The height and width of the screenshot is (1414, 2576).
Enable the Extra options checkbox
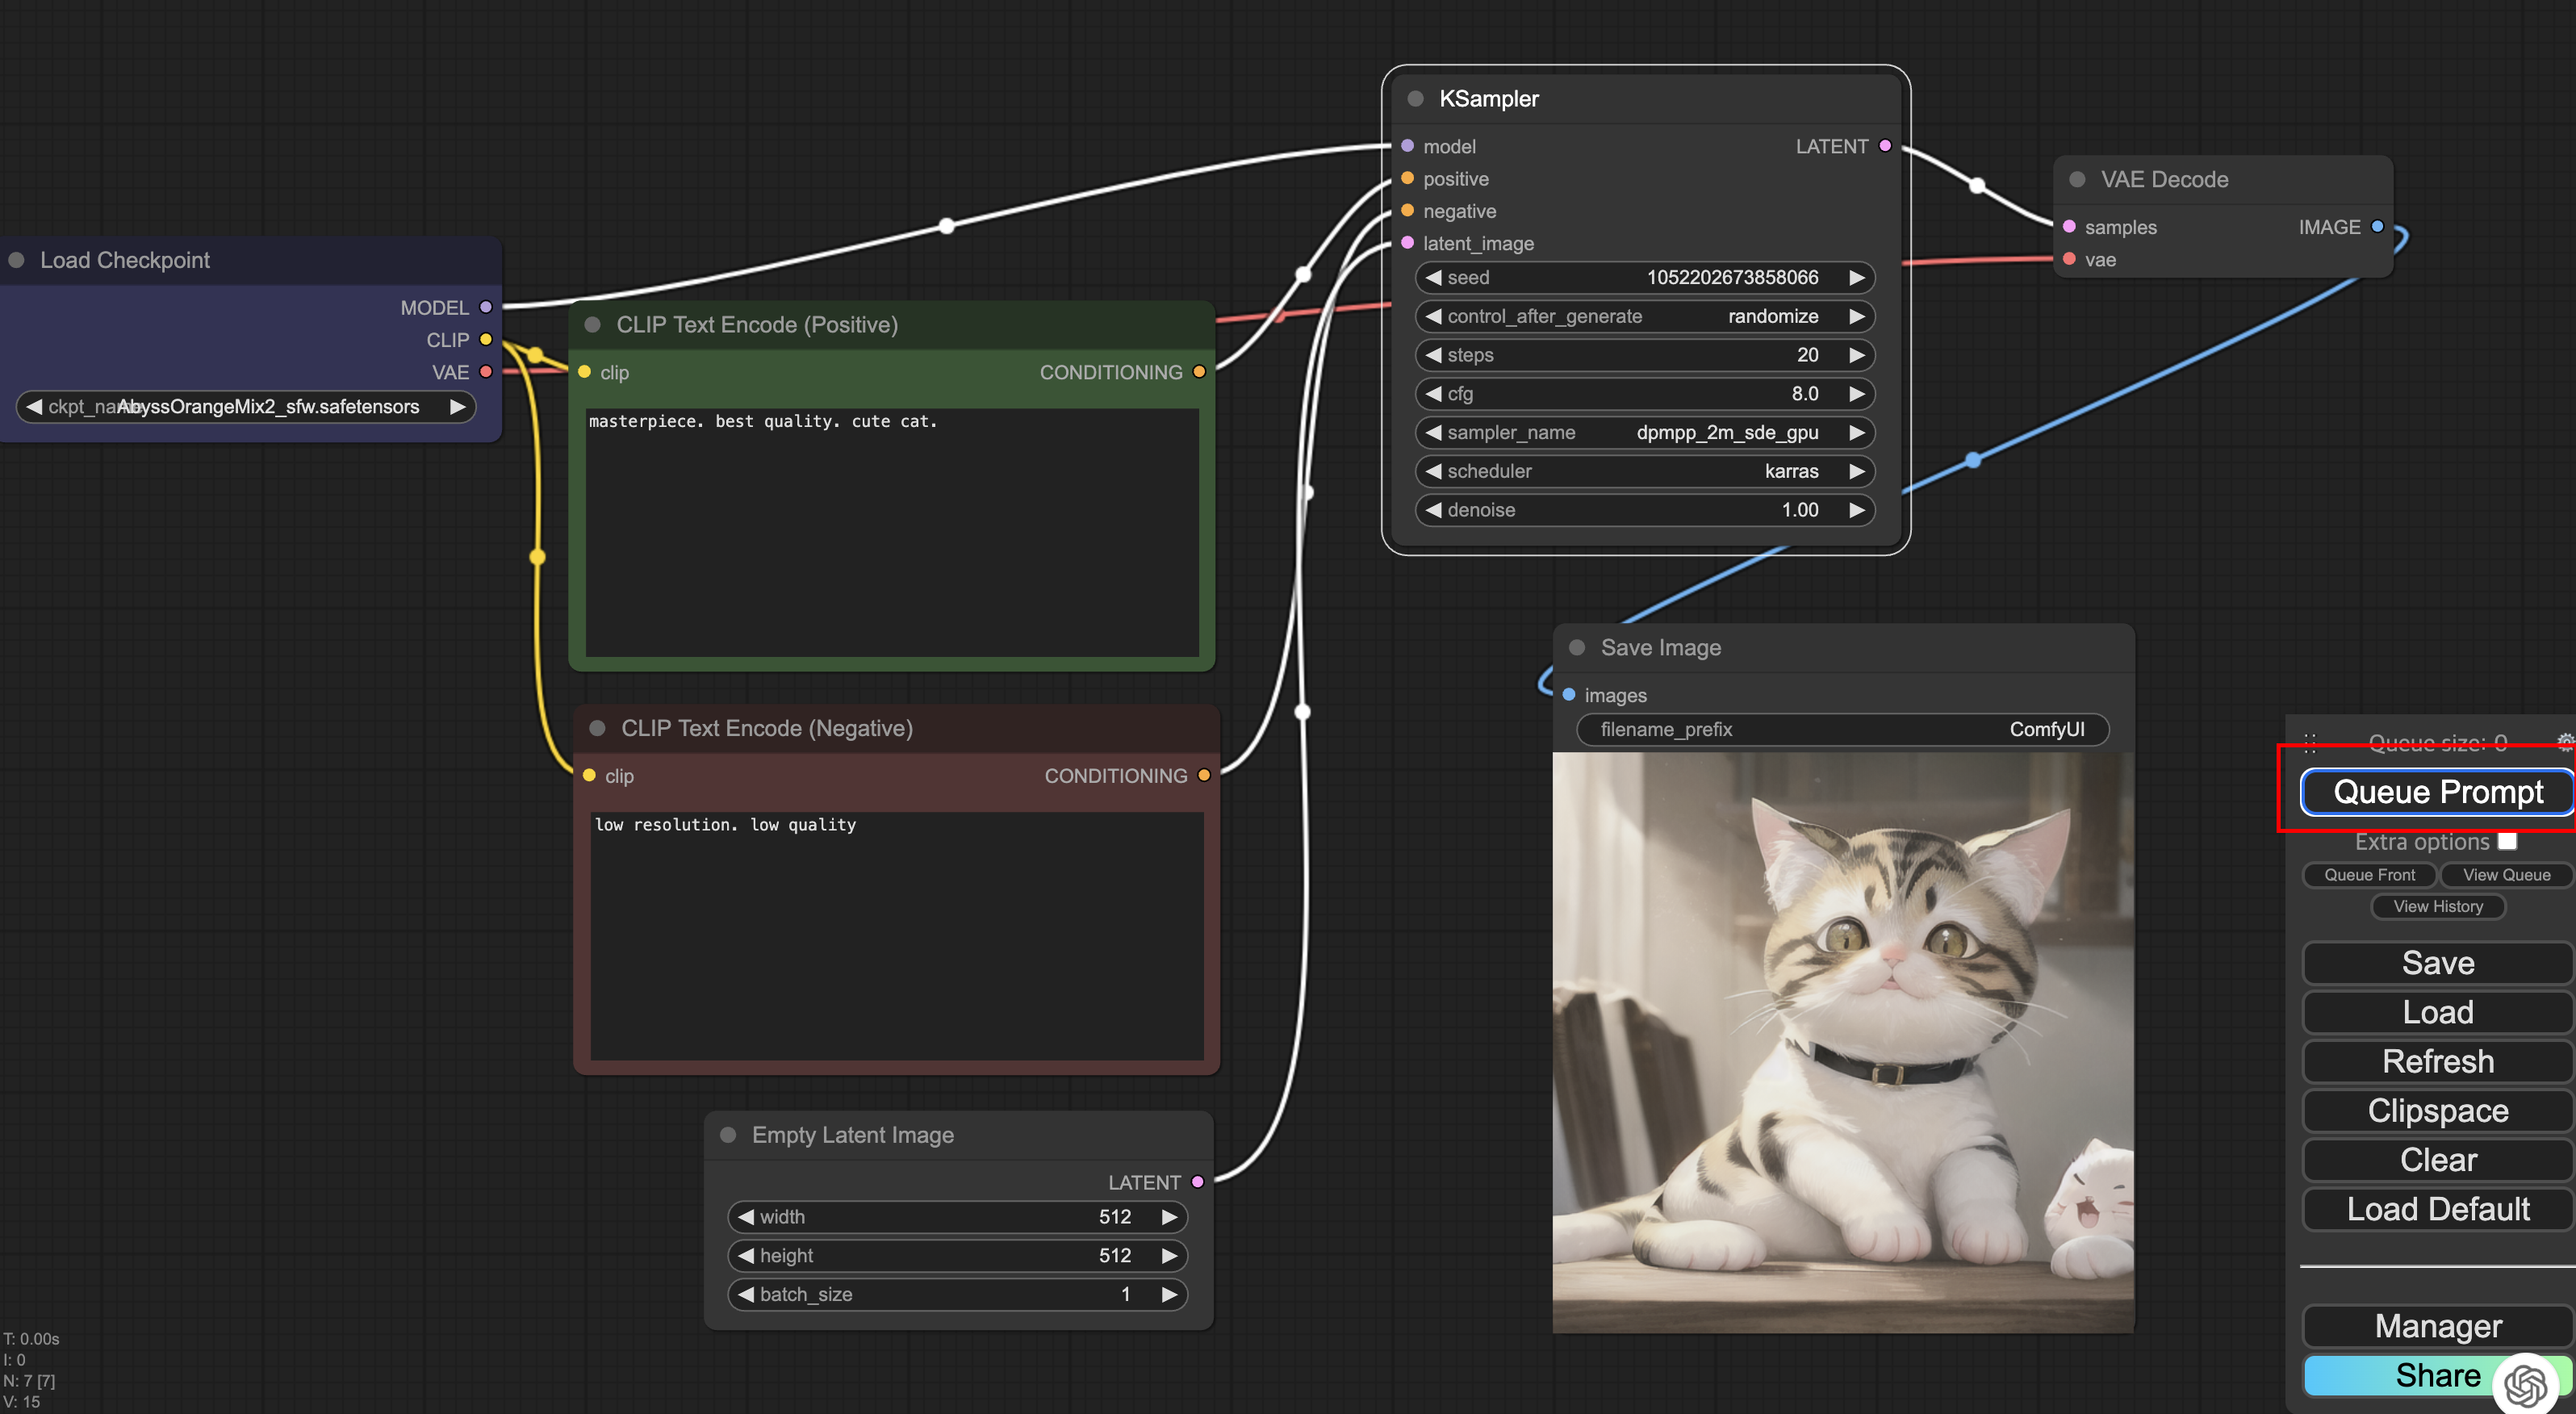[x=2507, y=841]
